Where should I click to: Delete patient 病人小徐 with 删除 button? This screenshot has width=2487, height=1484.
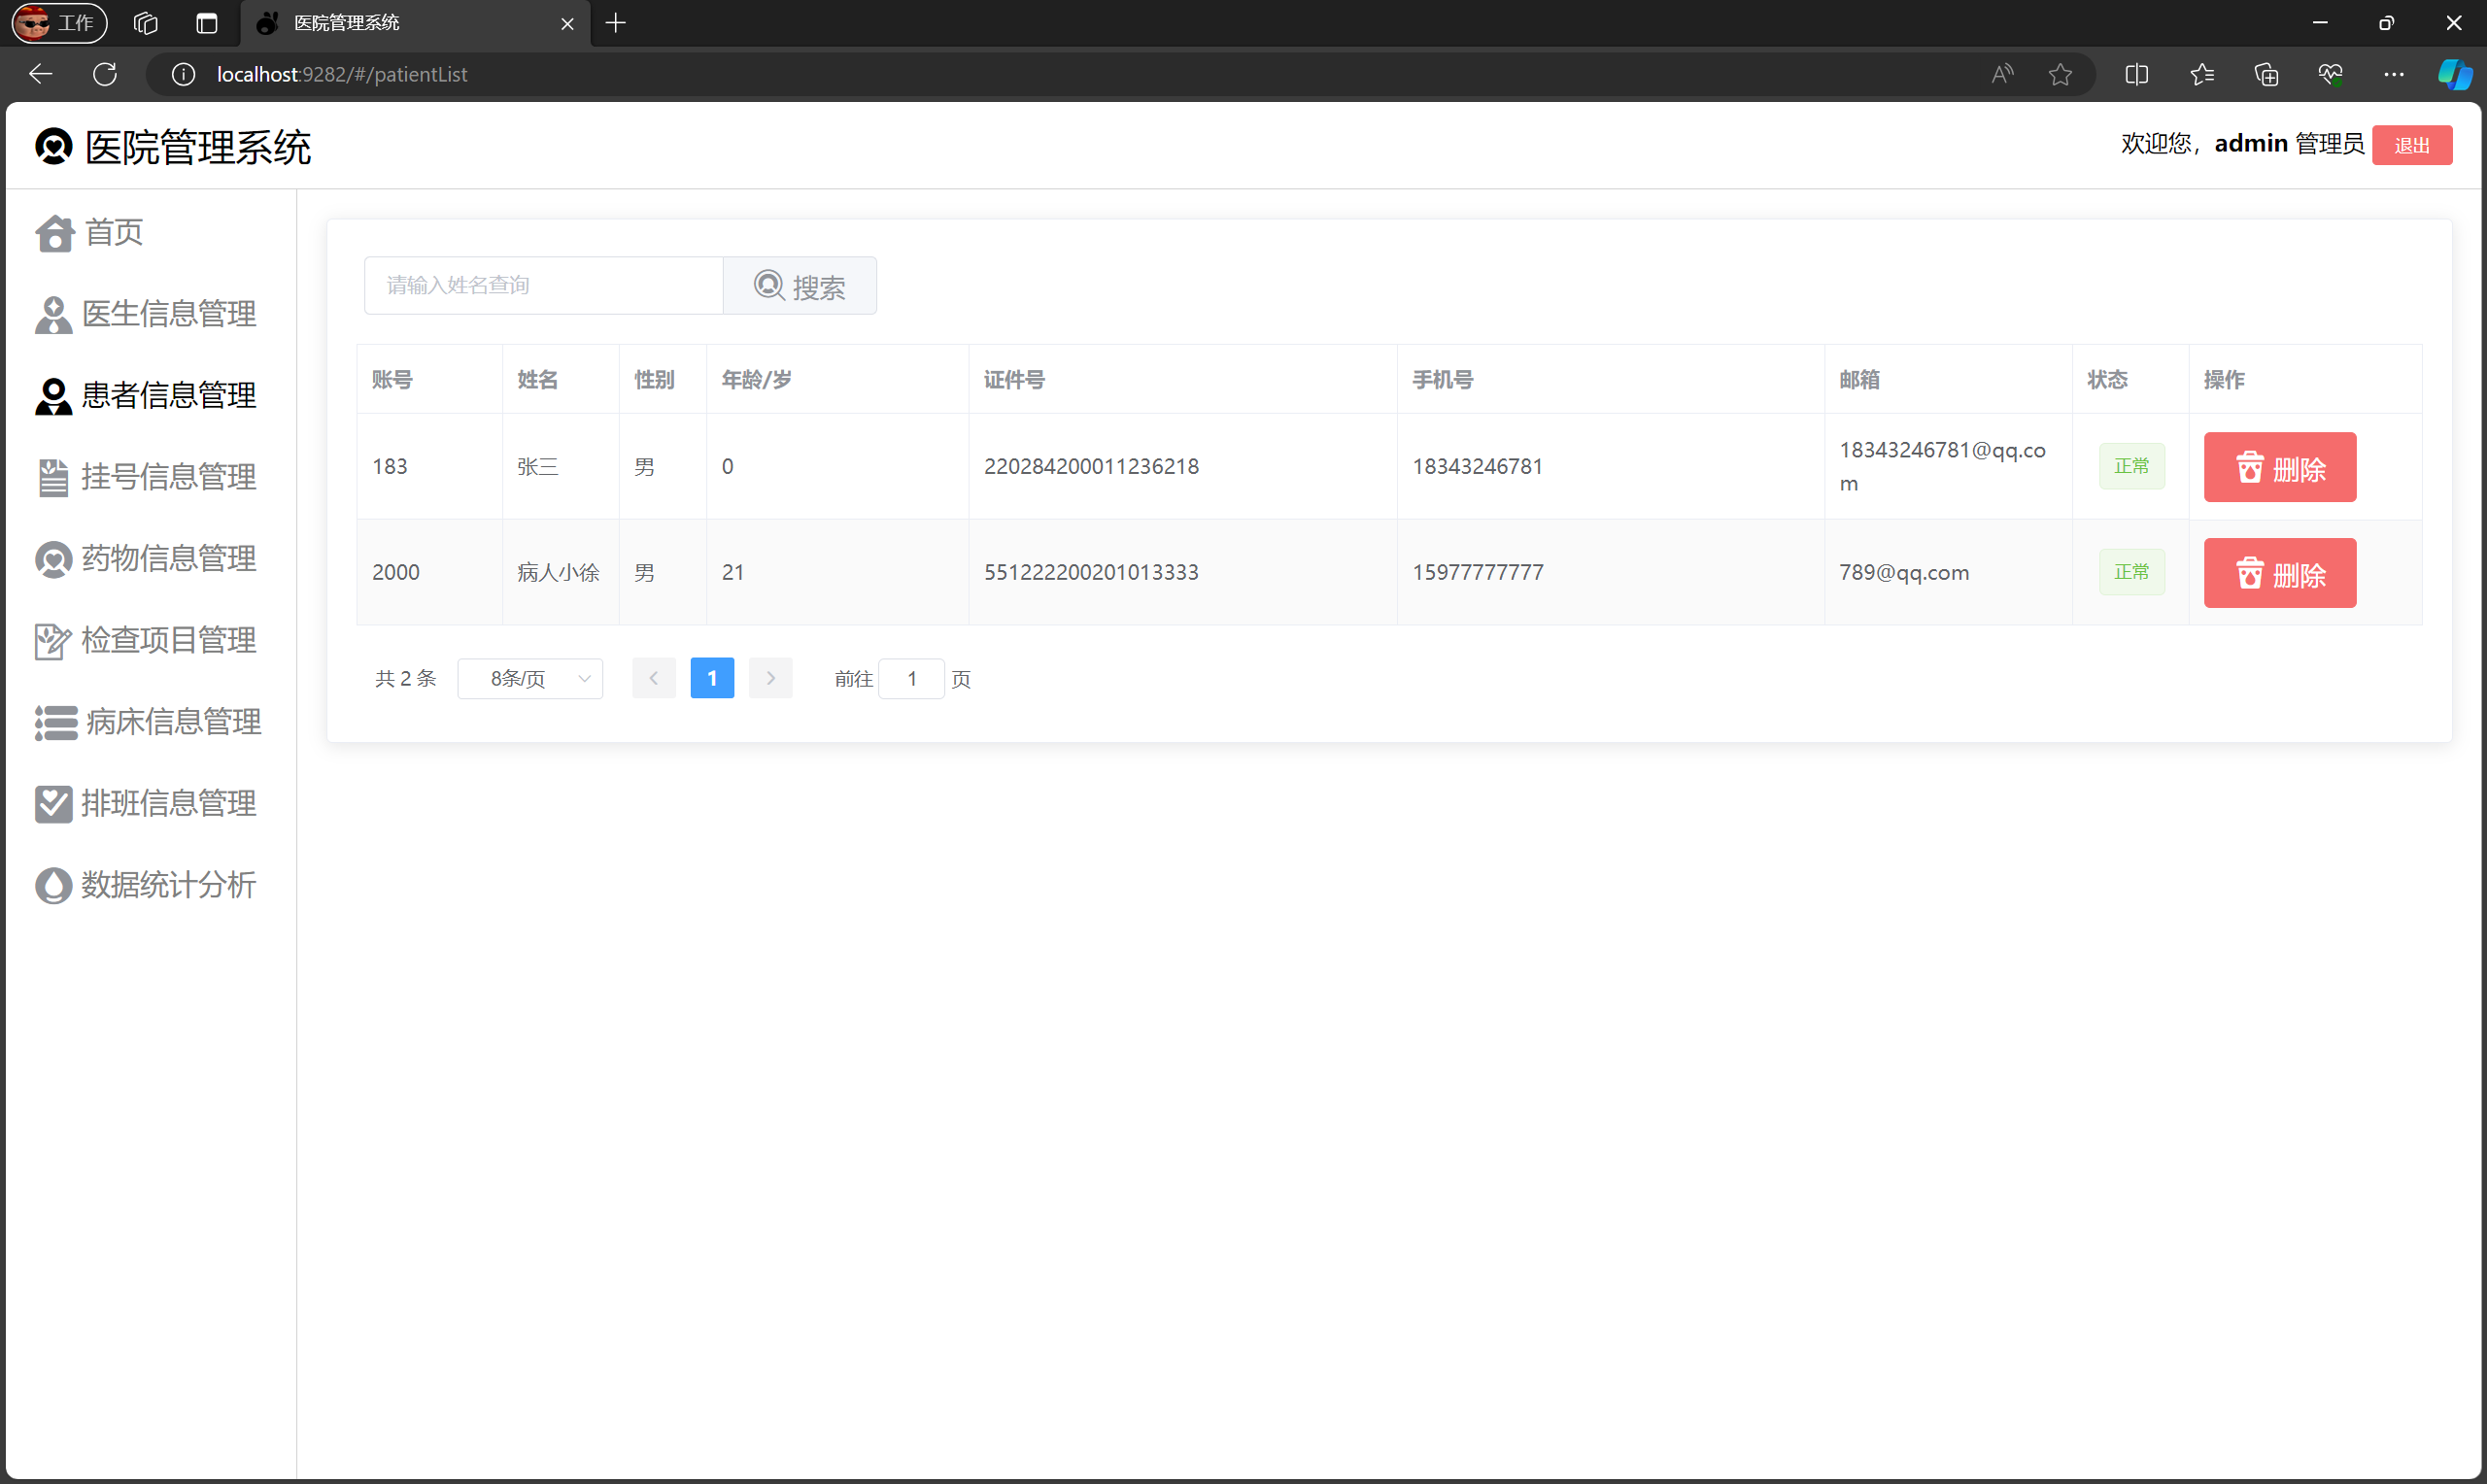[x=2279, y=574]
